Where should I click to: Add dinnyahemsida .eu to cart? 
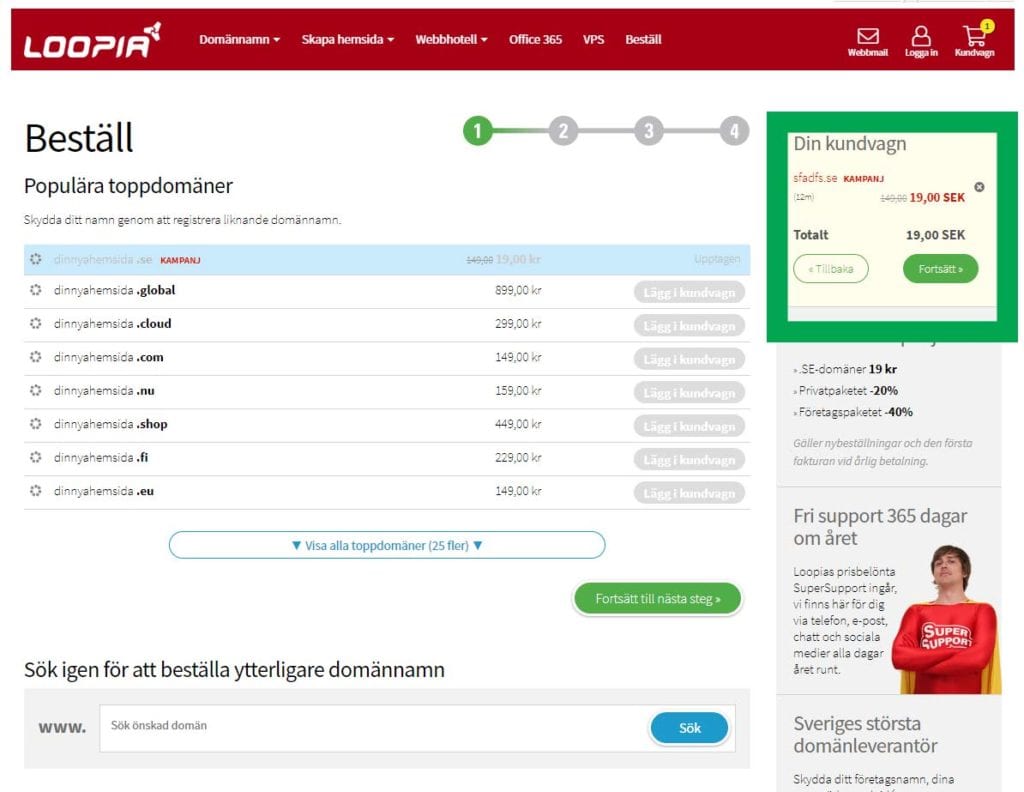coord(689,493)
